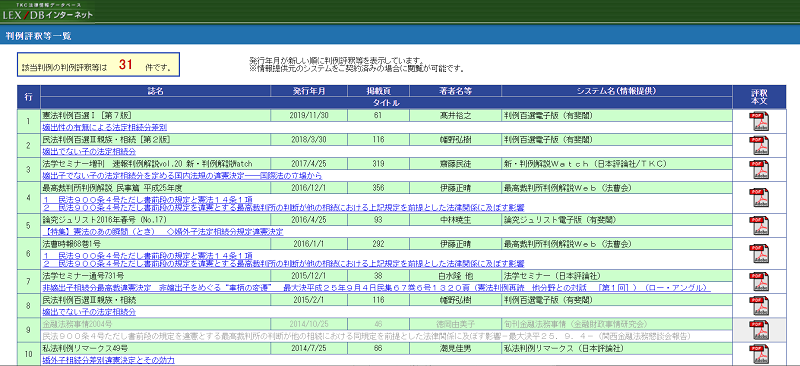Image resolution: width=800 pixels, height=366 pixels.
Task: Click author 高井裕之
Action: (x=456, y=115)
